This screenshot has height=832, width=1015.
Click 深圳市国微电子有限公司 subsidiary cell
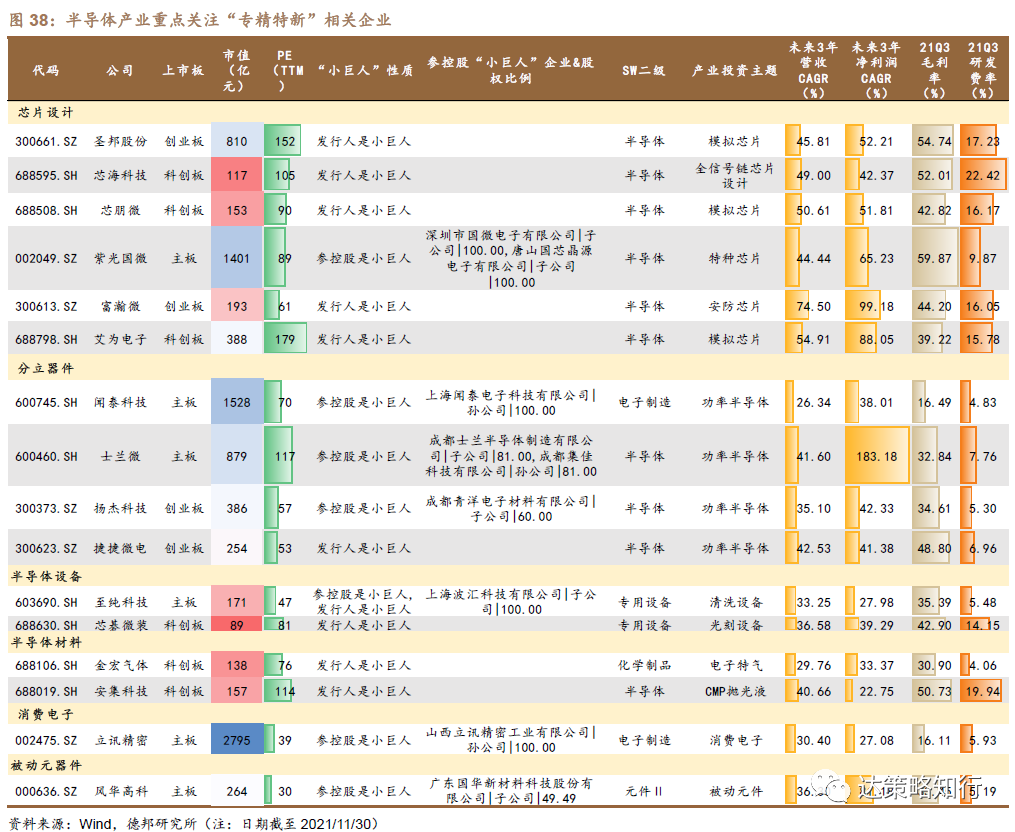coord(511,258)
